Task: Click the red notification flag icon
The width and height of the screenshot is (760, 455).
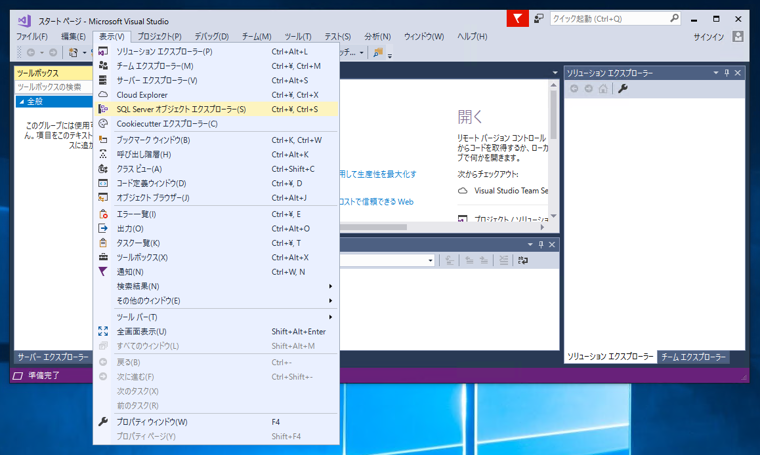Action: tap(518, 19)
